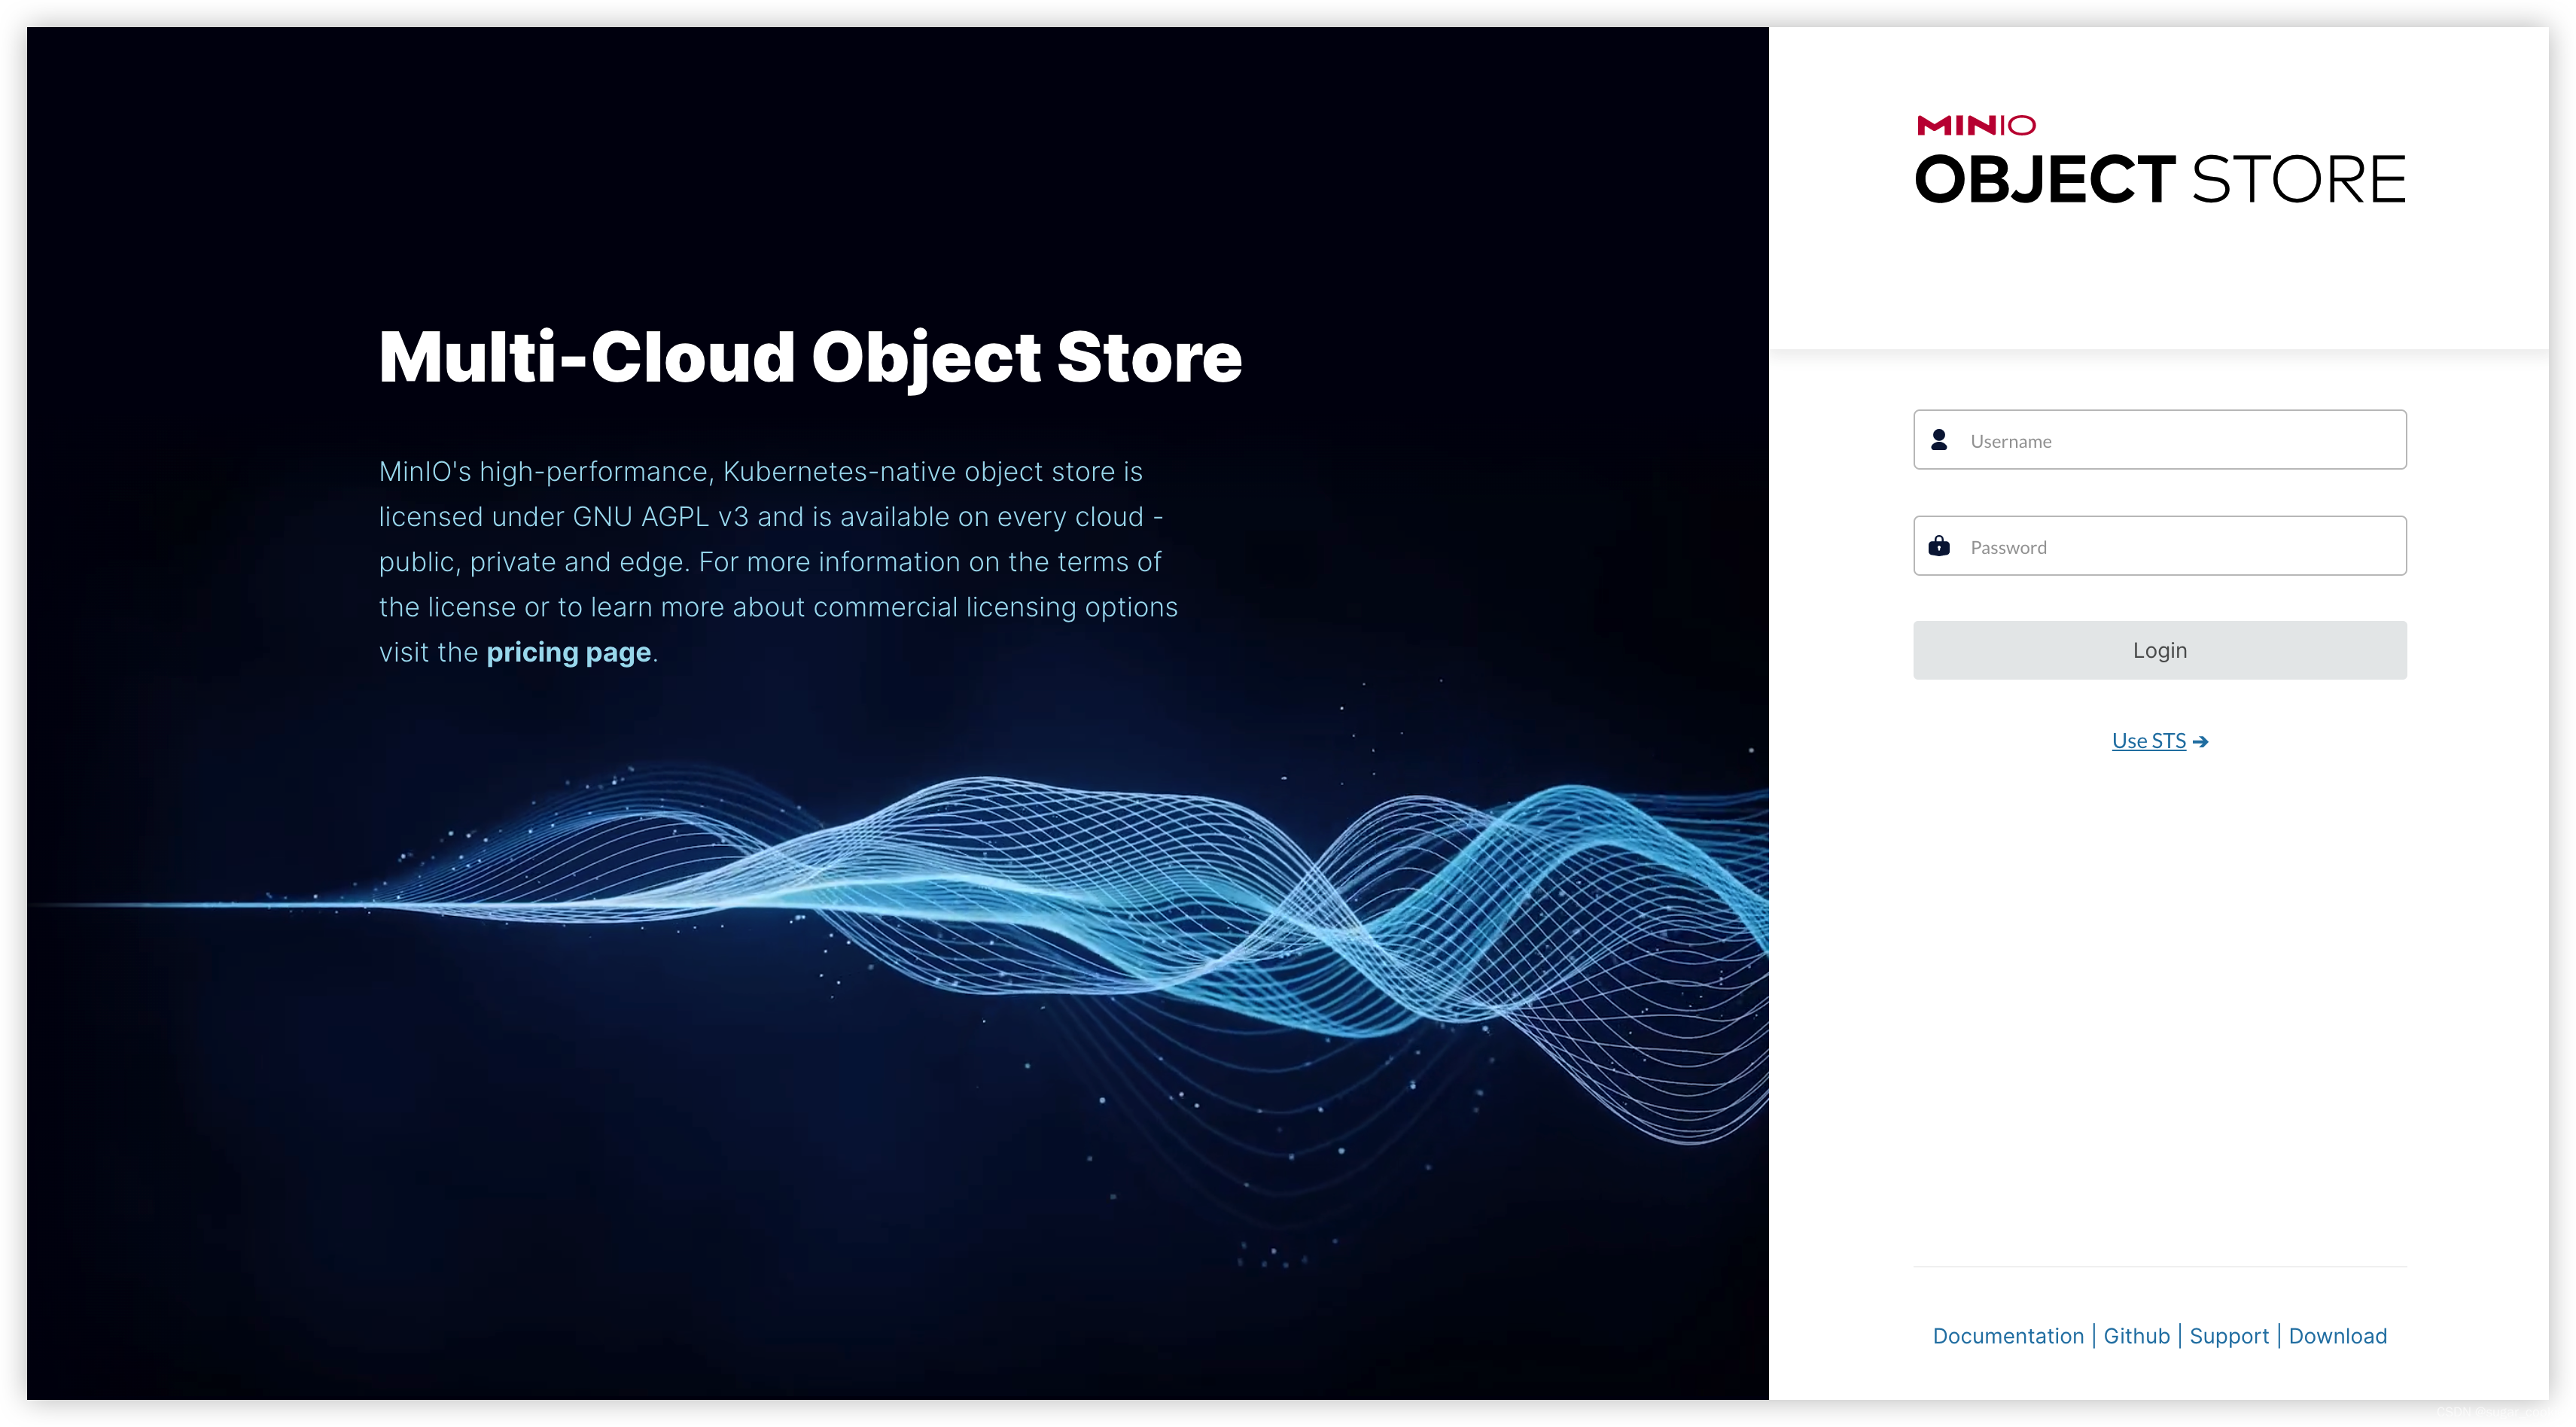
Task: Click the red MinIO logo
Action: click(1975, 125)
